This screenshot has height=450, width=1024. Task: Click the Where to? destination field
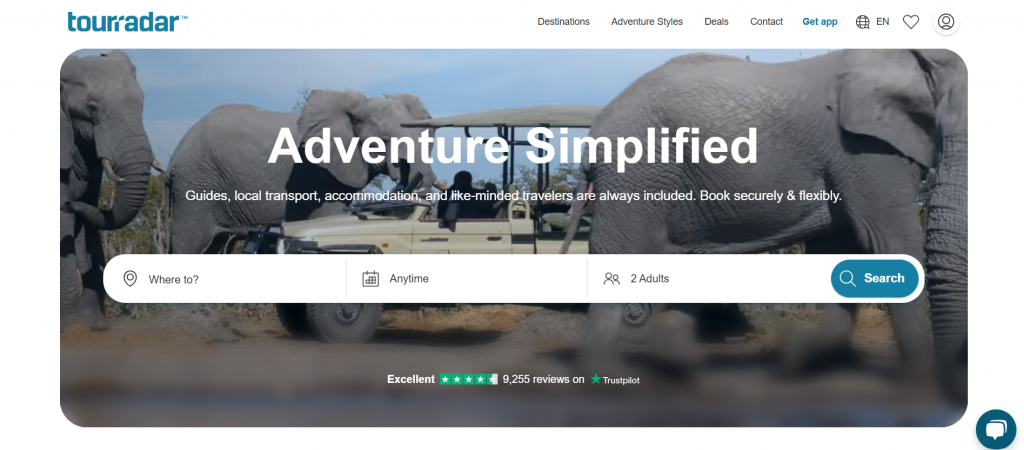click(x=225, y=279)
